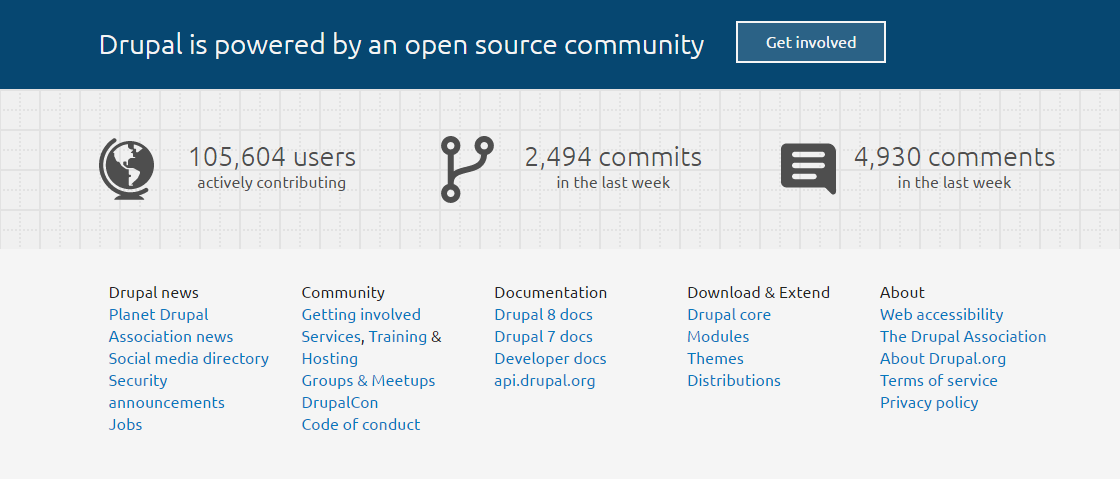The height and width of the screenshot is (479, 1120).
Task: Open the Distributions link
Action: [x=734, y=381]
